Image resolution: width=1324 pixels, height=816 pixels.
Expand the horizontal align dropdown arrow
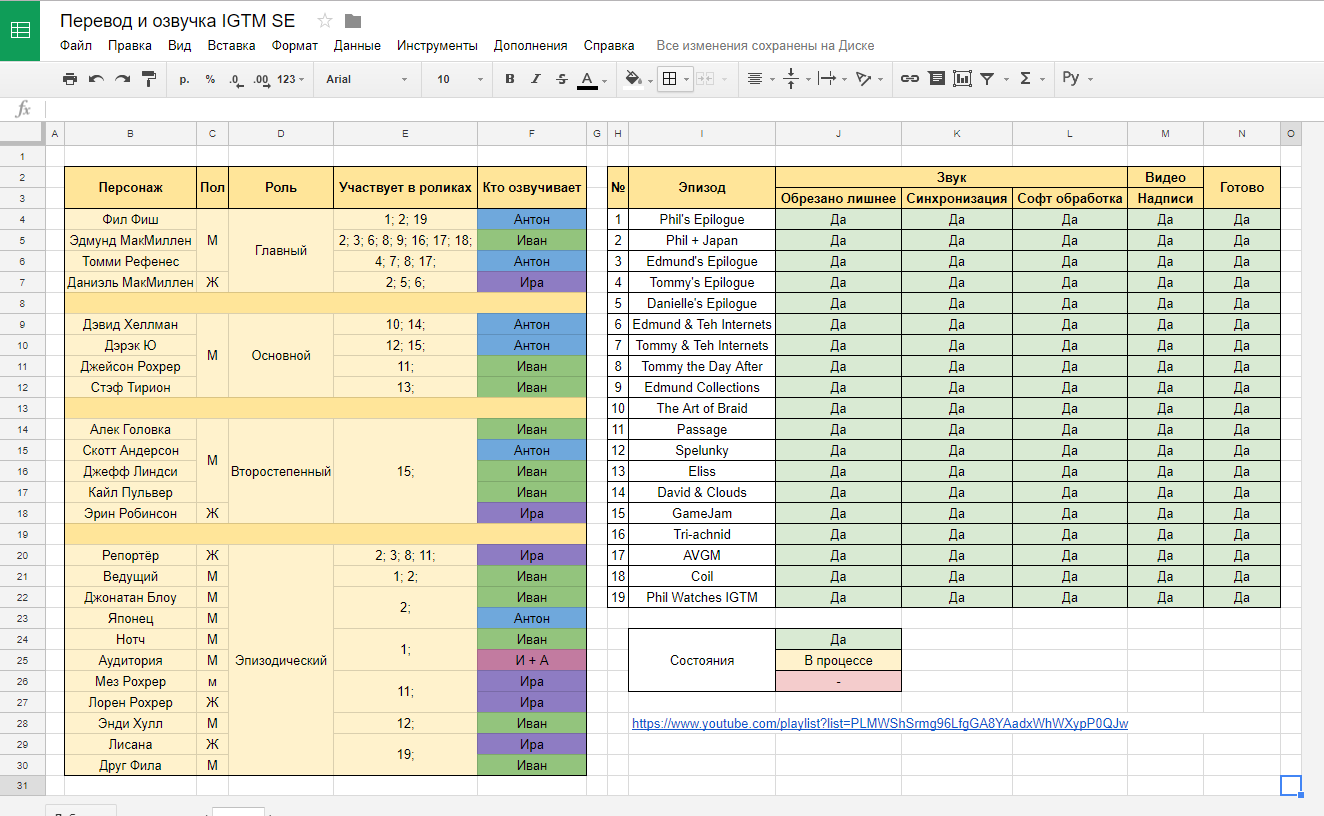pyautogui.click(x=772, y=80)
